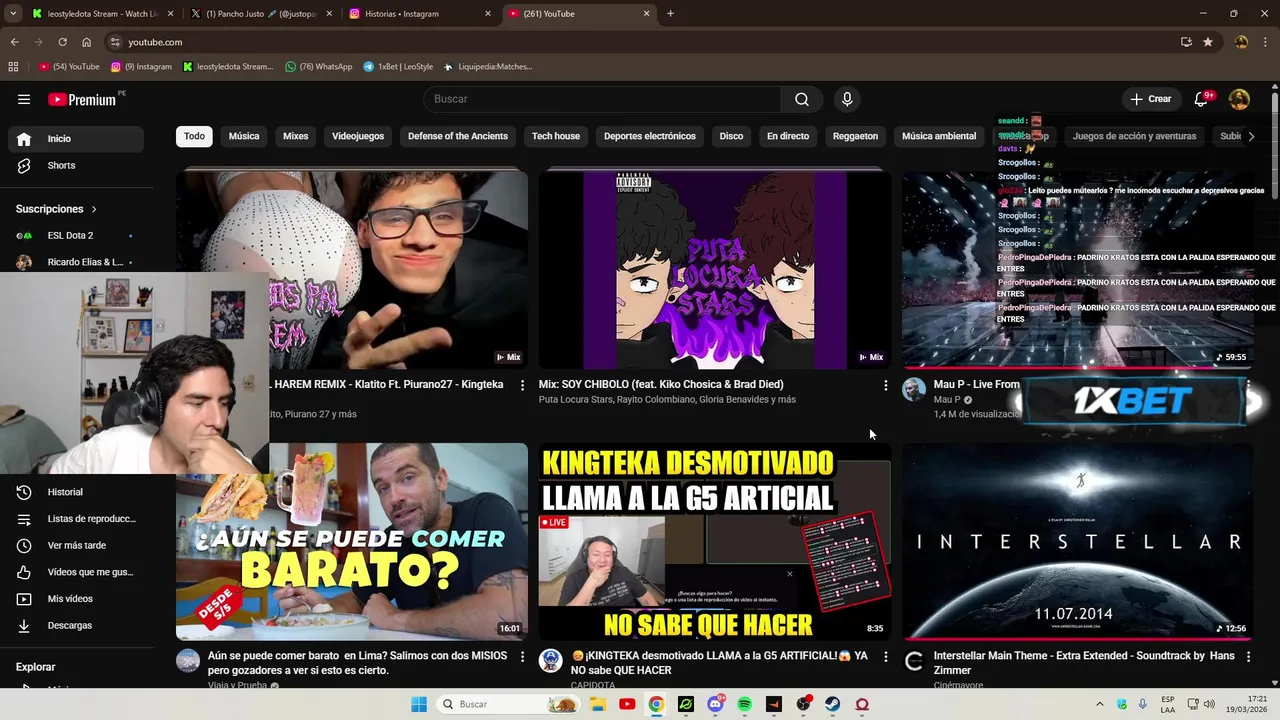
Task: Click the Crear button
Action: 1150,99
